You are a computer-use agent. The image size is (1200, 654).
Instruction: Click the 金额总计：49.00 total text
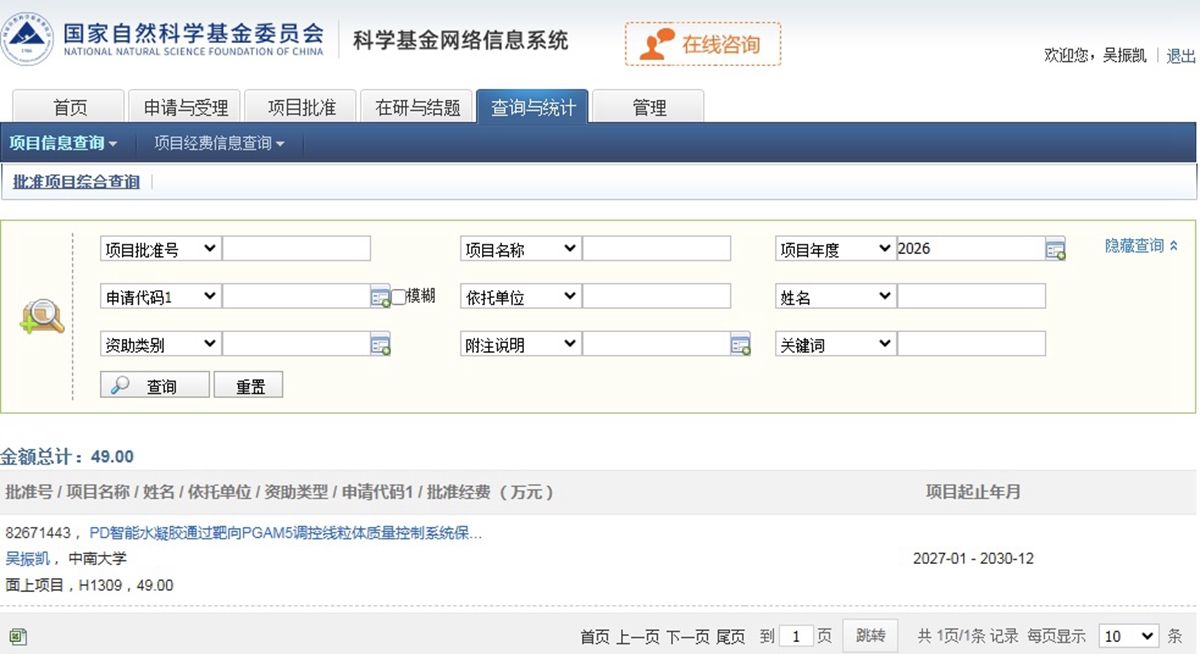[x=67, y=456]
